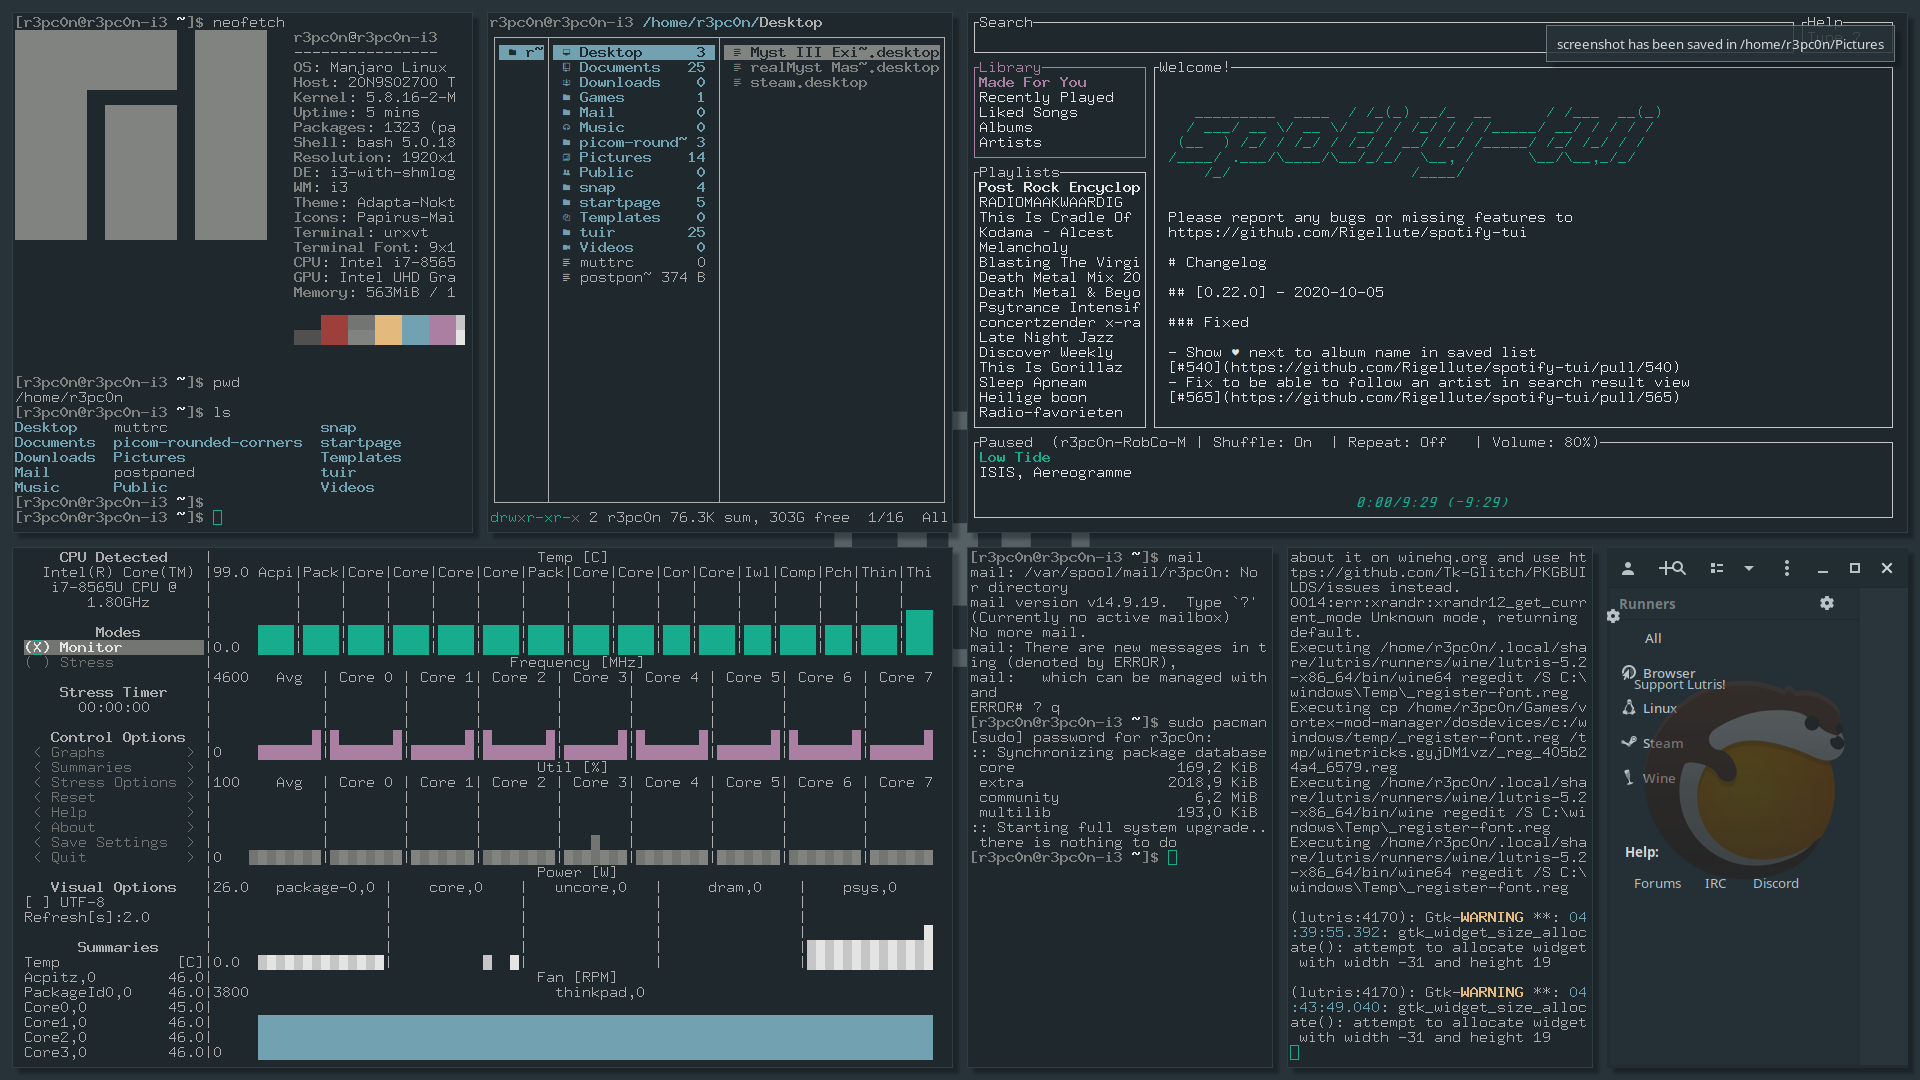Open About in s-tui Control Options
This screenshot has width=1920, height=1080.
(x=113, y=827)
